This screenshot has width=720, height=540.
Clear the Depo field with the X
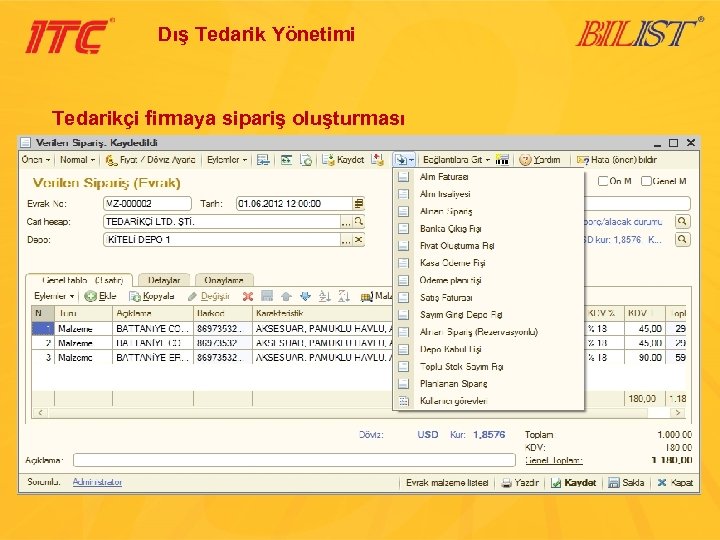(x=359, y=240)
